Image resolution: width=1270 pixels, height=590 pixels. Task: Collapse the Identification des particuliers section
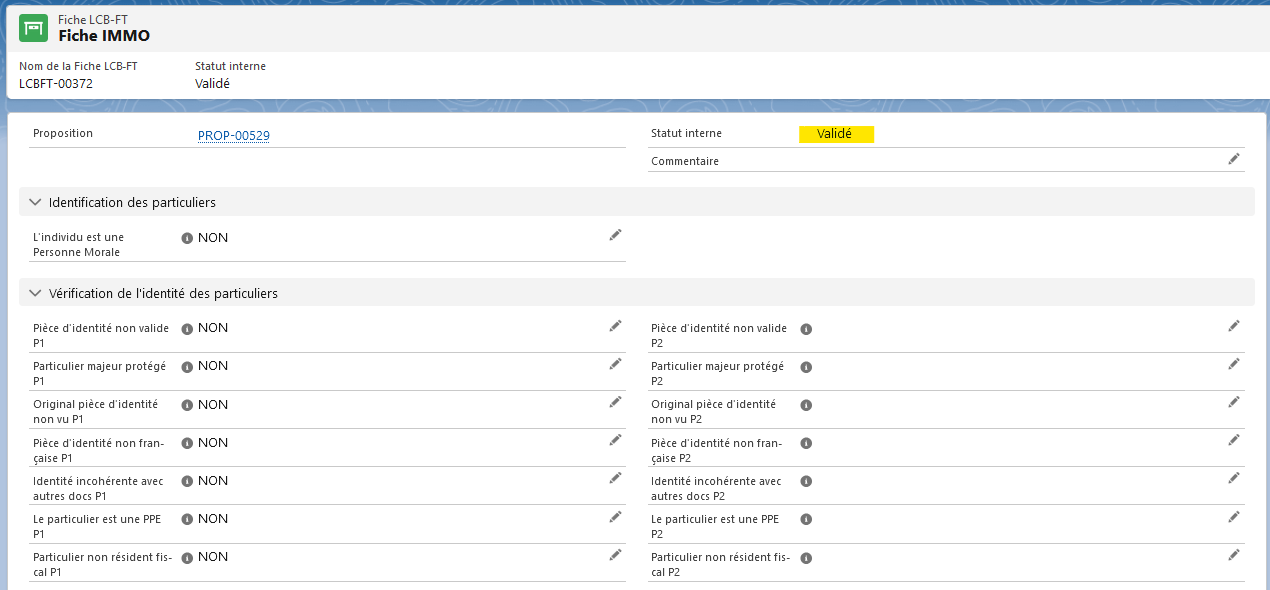(36, 202)
